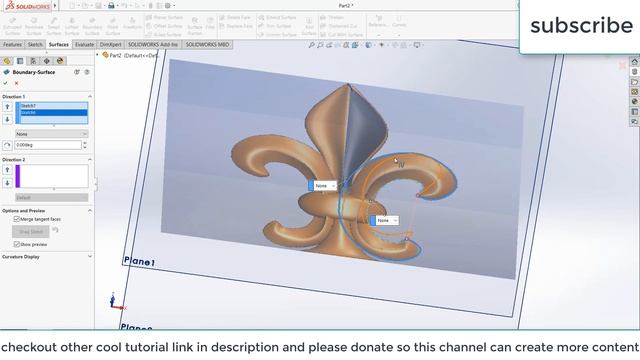Open File Explorer folder icon in task pane
This screenshot has height=360, width=640.
tap(634, 82)
